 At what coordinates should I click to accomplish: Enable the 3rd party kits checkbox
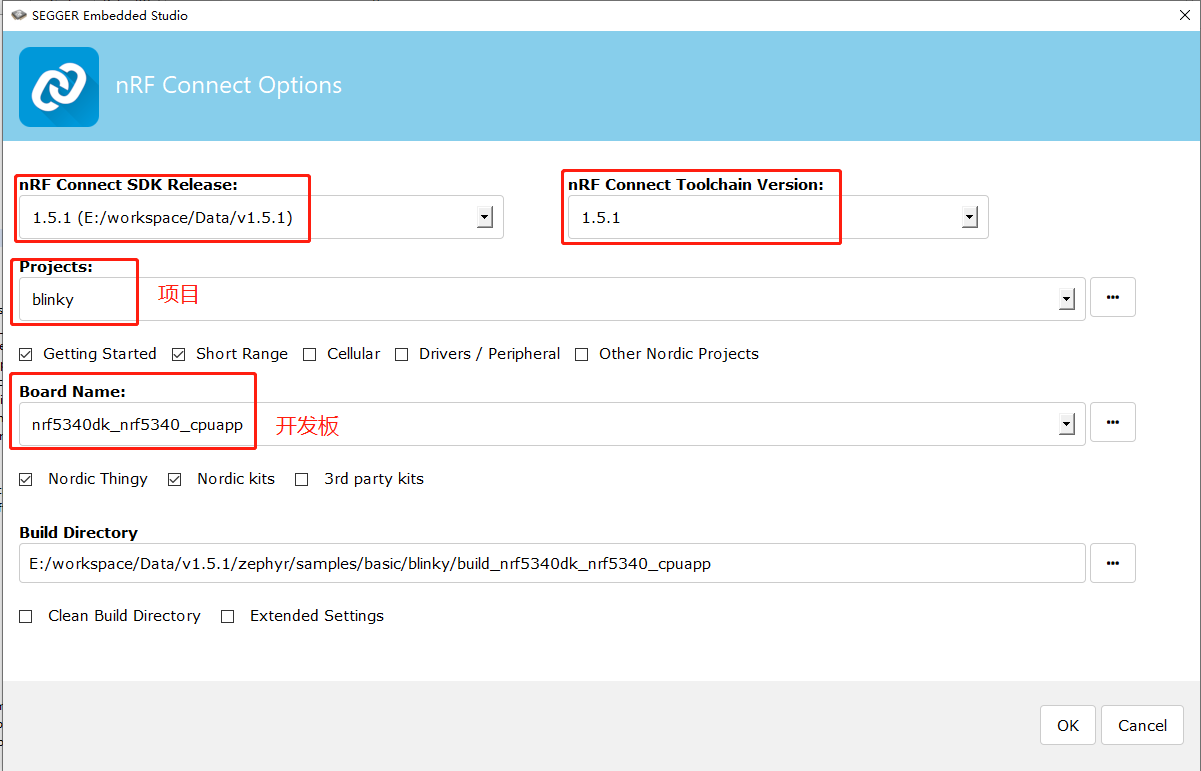(301, 479)
